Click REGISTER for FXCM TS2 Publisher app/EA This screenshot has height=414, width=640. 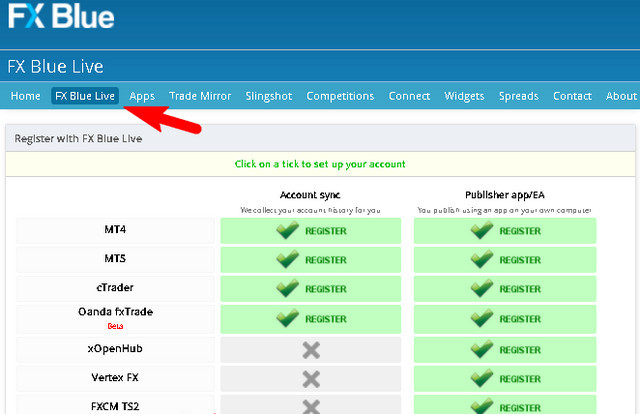point(520,408)
